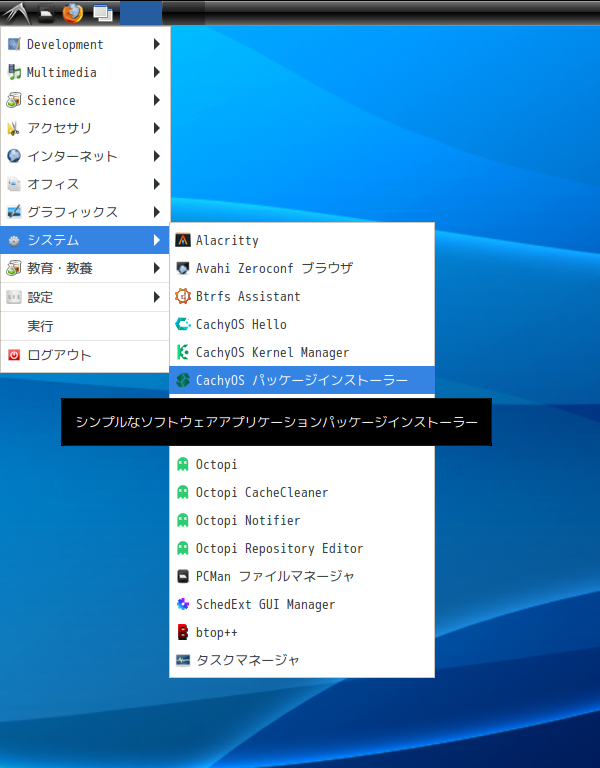Expand the Development submenu arrow
The image size is (600, 768).
(157, 44)
